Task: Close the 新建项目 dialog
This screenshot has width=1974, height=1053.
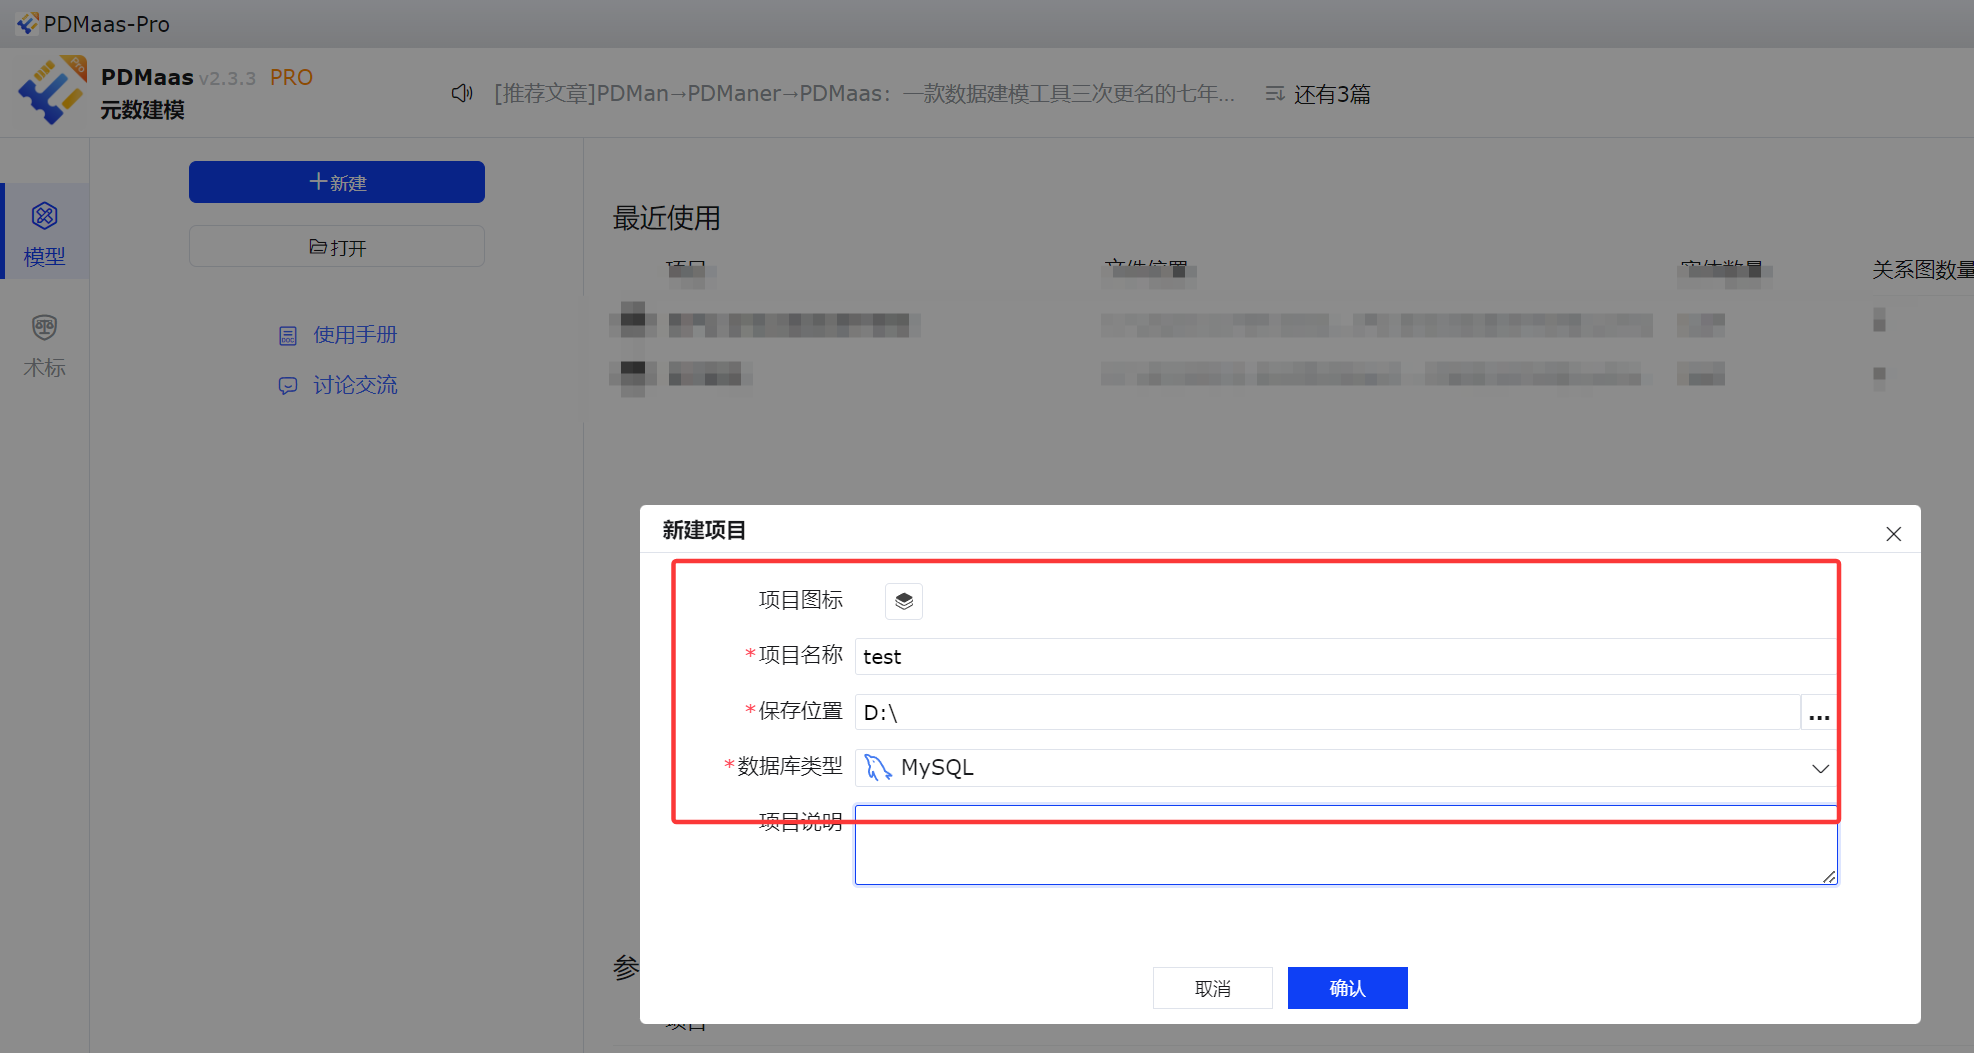Action: 1893,534
